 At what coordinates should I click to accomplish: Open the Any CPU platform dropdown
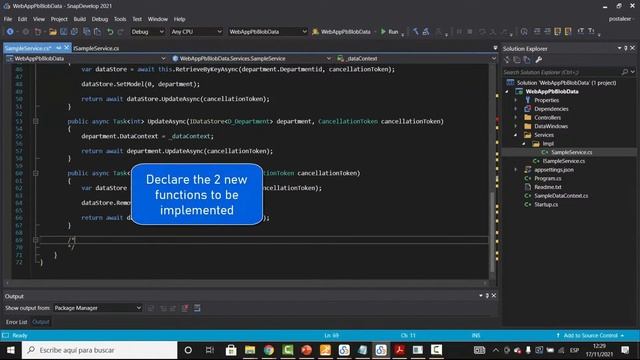[196, 32]
